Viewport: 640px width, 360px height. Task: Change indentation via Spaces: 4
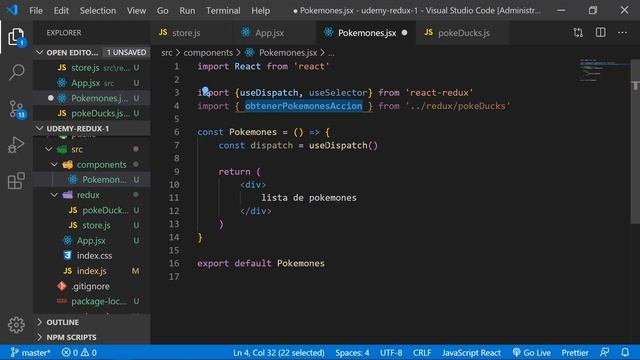point(352,352)
